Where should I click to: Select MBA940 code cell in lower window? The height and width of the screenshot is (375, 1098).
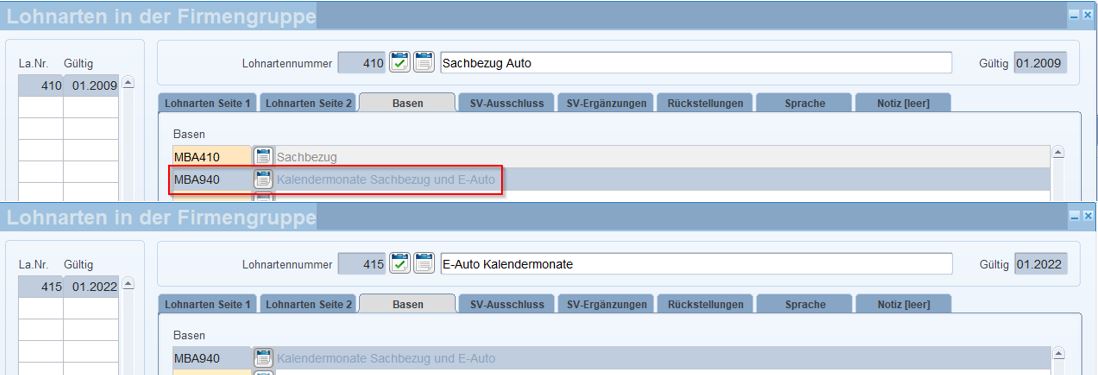[211, 358]
